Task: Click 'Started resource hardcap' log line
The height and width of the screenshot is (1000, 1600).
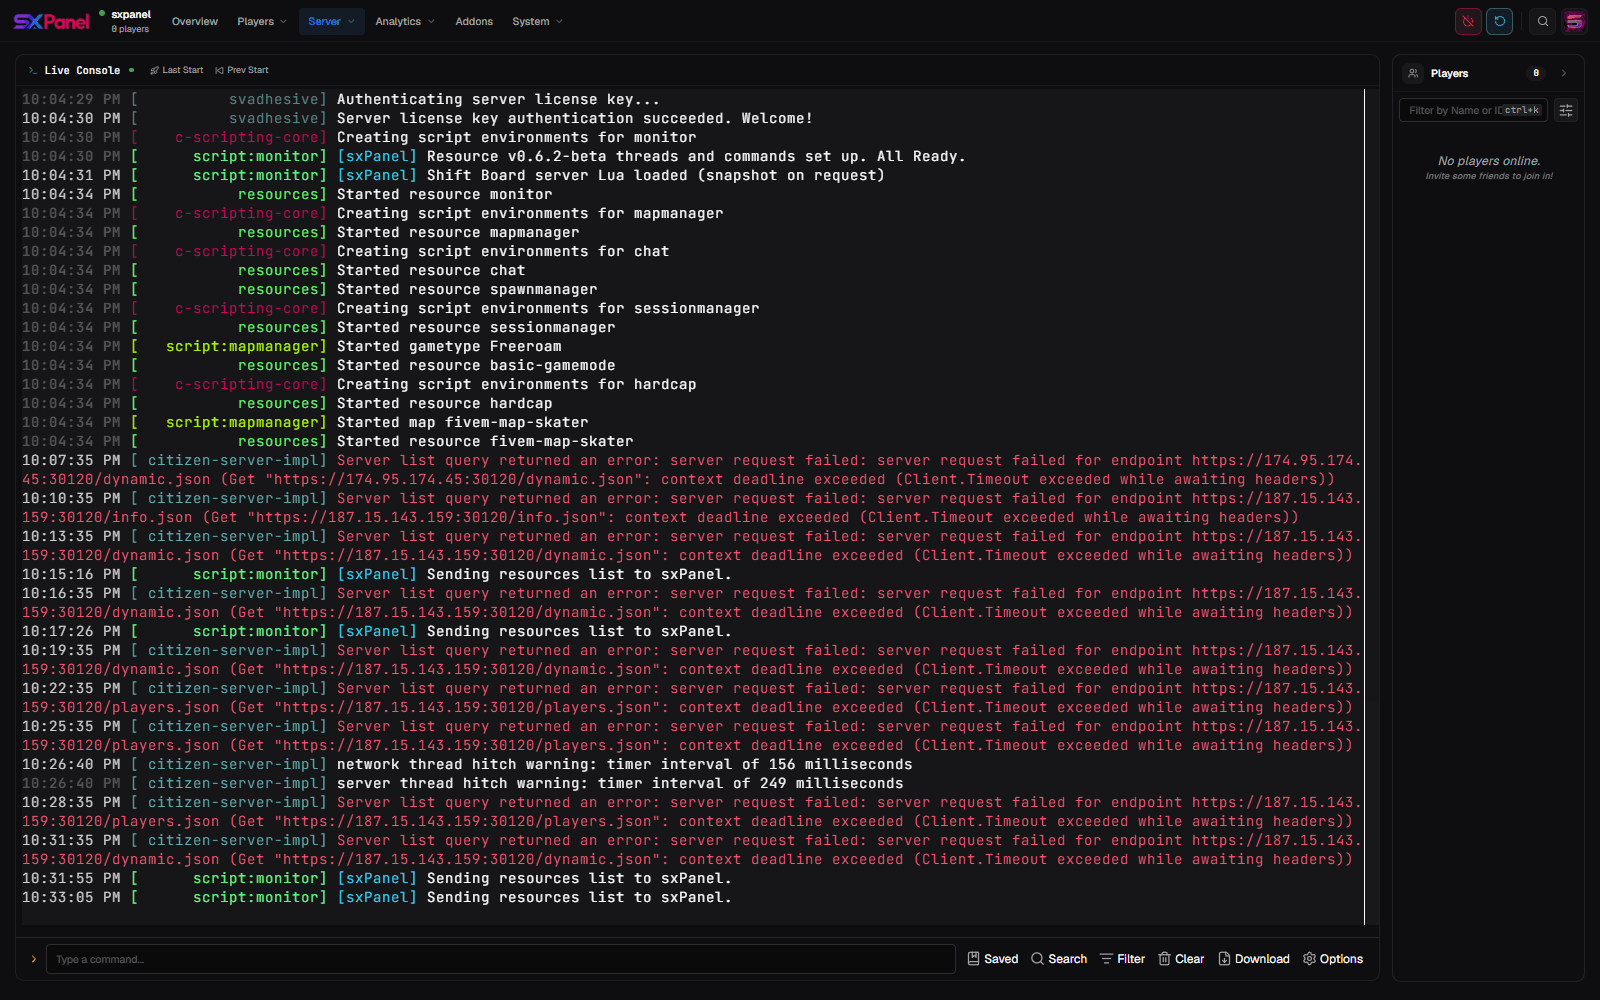Action: click(444, 403)
